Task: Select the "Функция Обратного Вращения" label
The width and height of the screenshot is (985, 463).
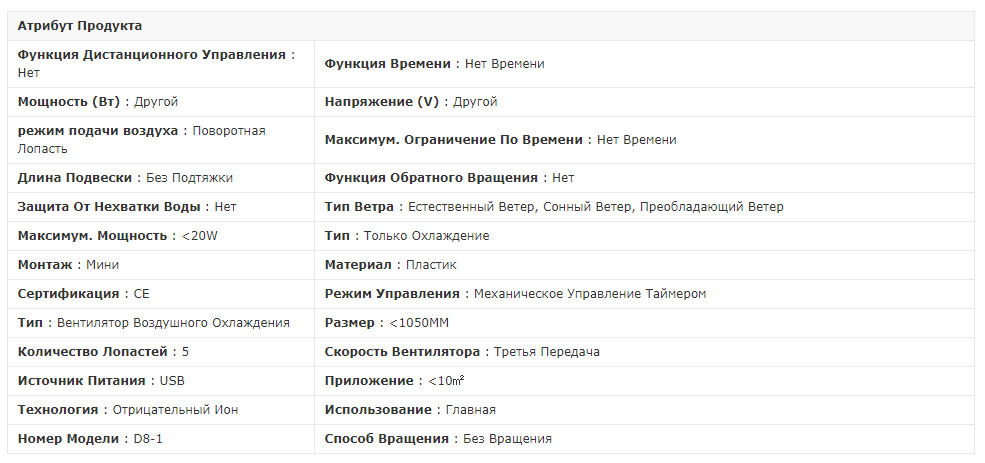Action: click(x=431, y=178)
